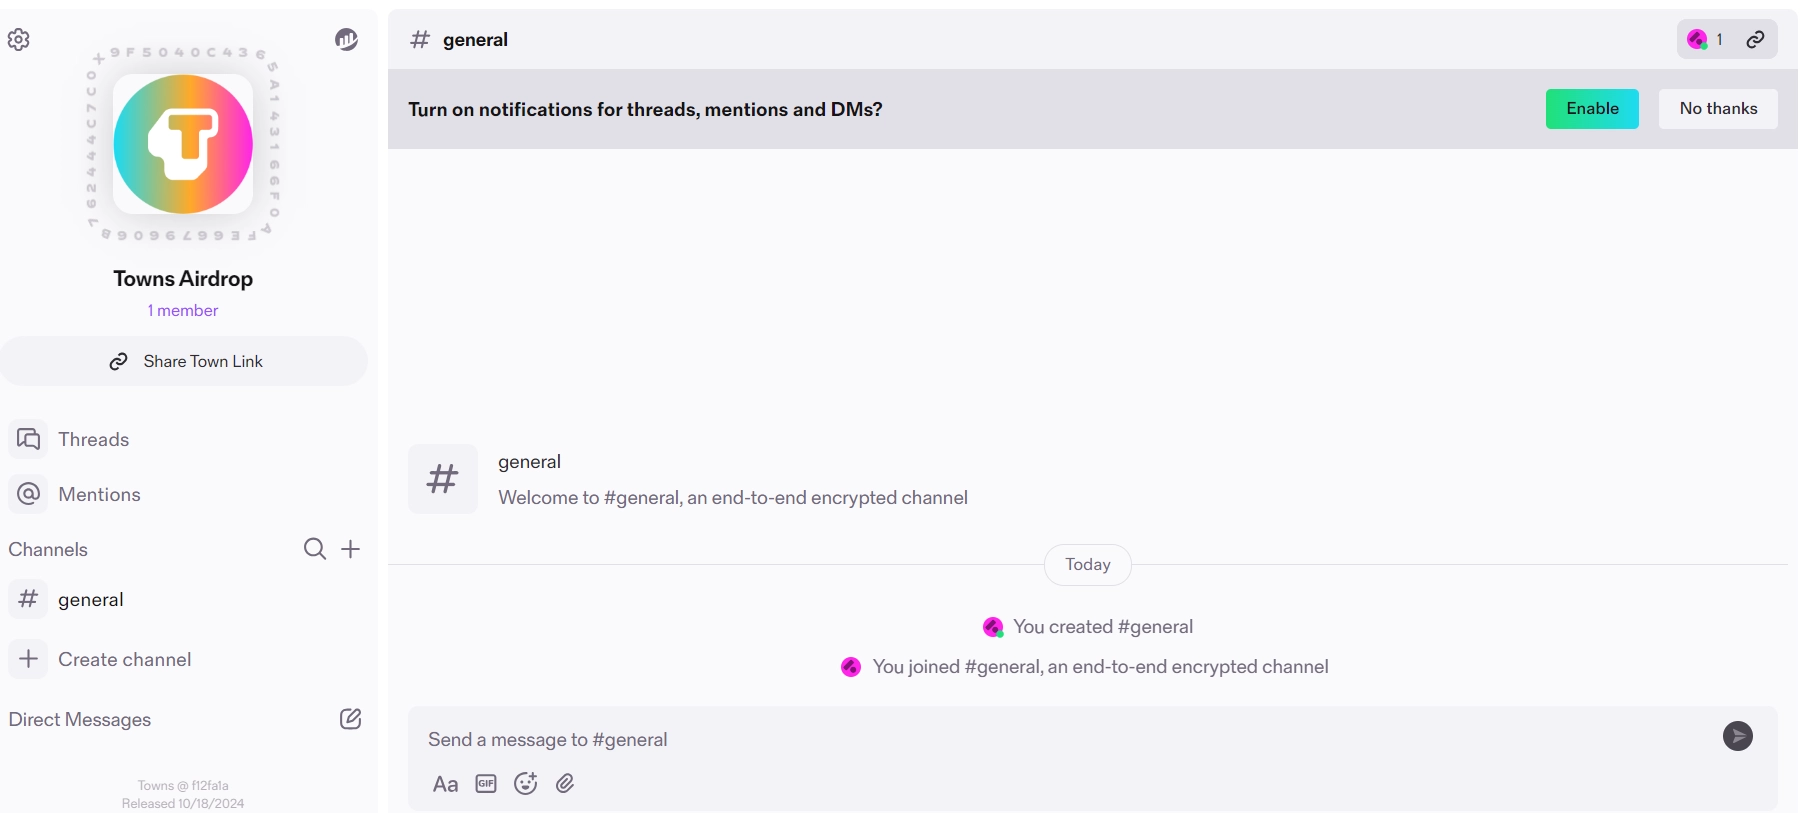Click plus icon beside Create channel

tap(28, 659)
